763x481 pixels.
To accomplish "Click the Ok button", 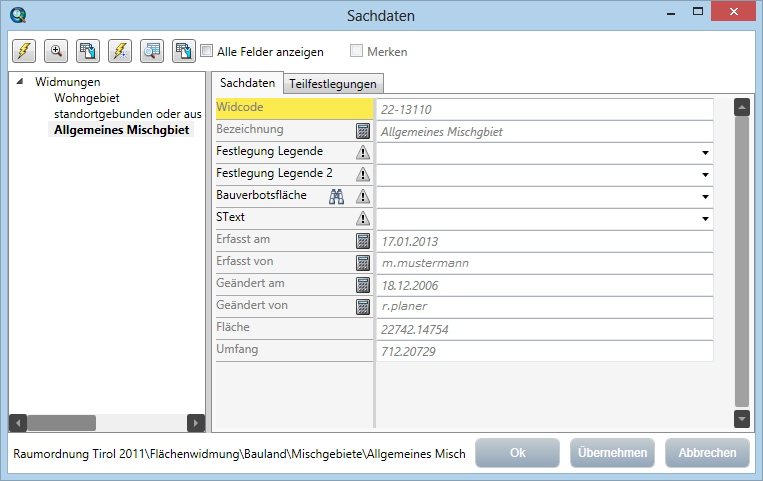I will [517, 453].
